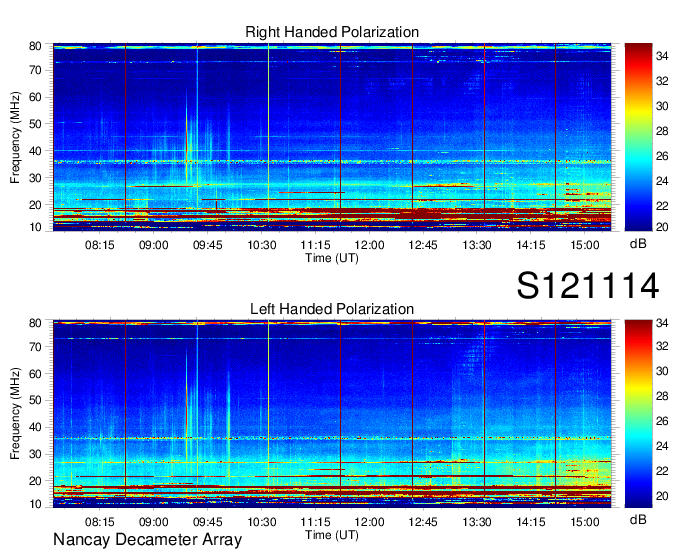The image size is (680, 552).
Task: Click the 22 dB tick on Left Handed color bar
Action: click(x=662, y=471)
